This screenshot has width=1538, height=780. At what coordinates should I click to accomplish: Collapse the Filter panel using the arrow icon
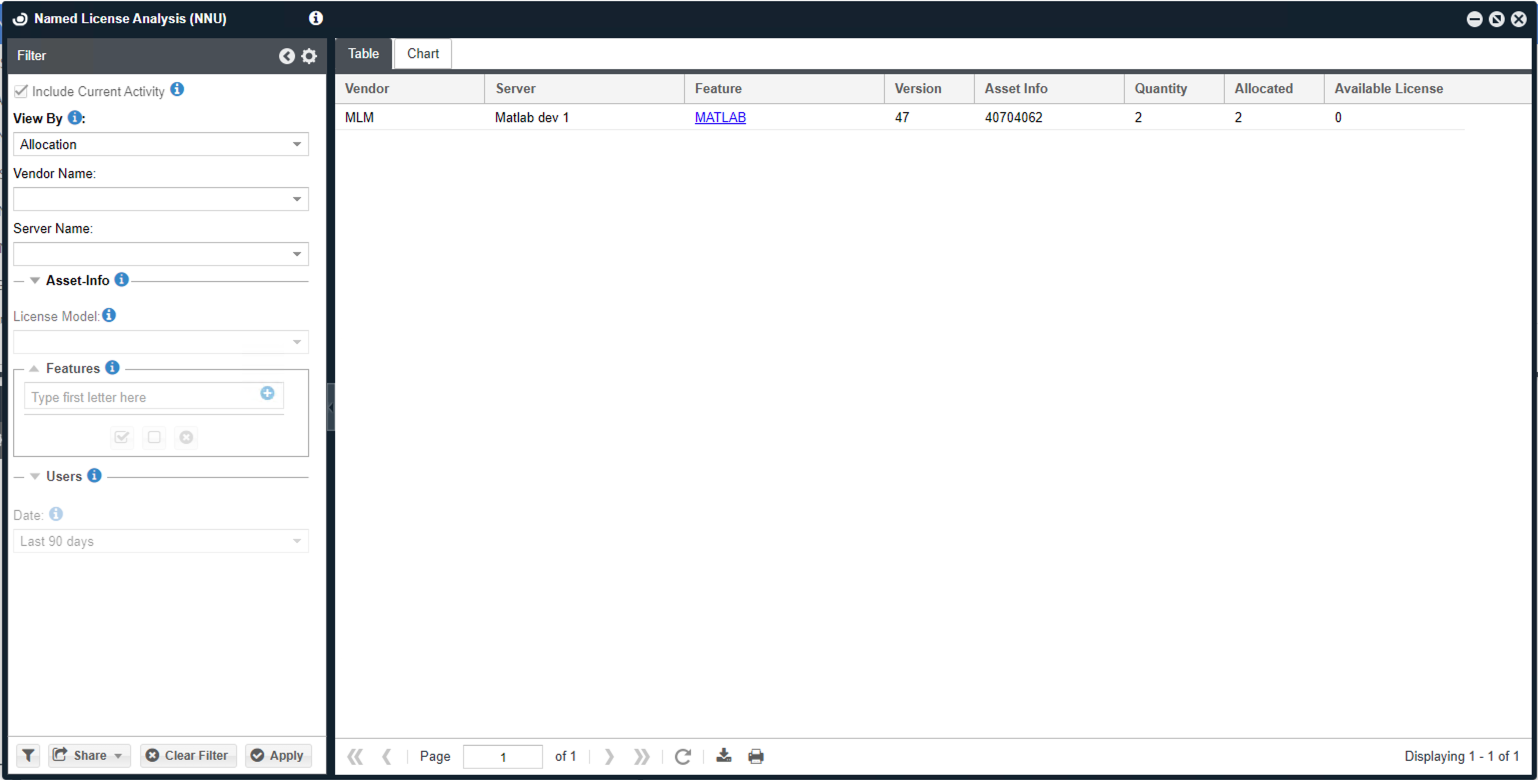pos(287,57)
